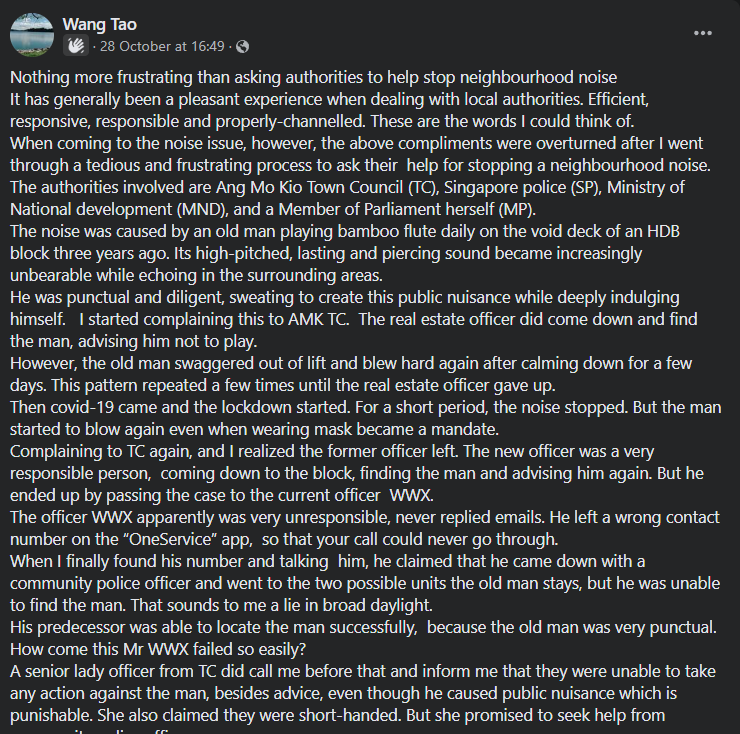Screen dimensions: 740x734
Task: Click the words 'National development (MND)'
Action: 118,210
